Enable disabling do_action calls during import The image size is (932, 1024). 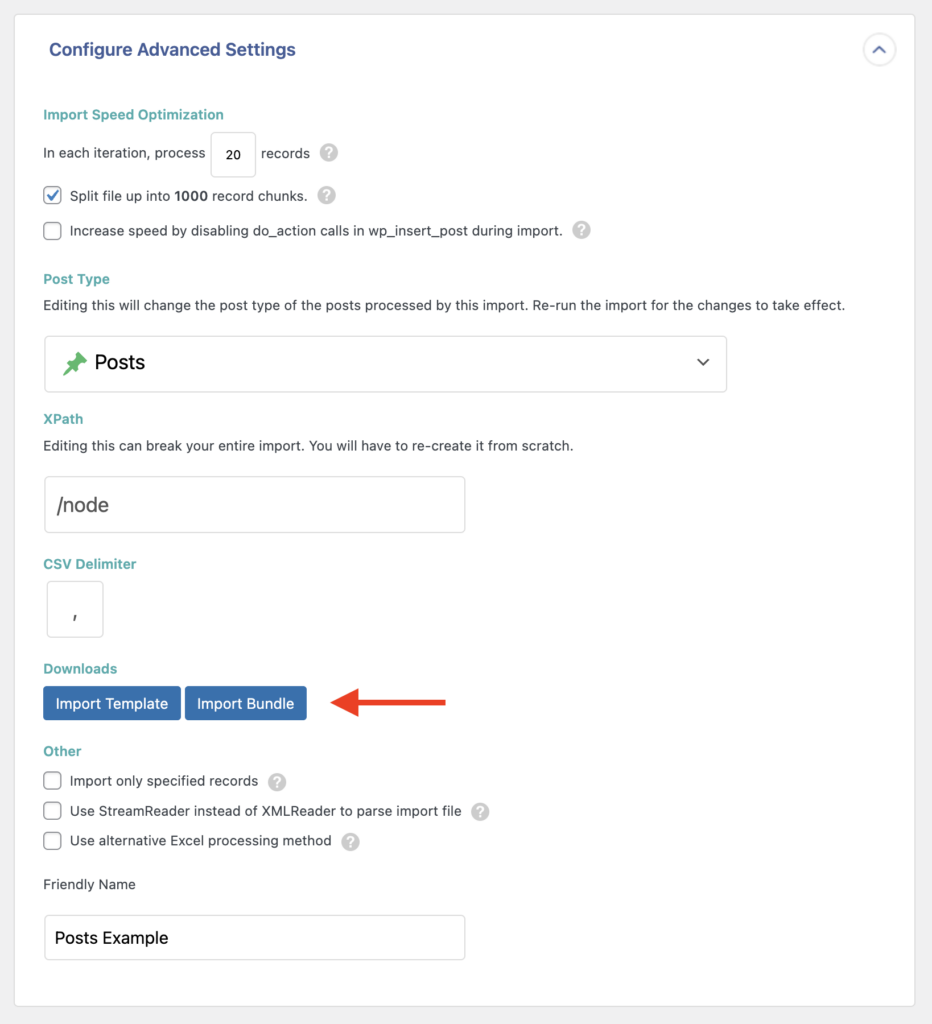pos(52,230)
